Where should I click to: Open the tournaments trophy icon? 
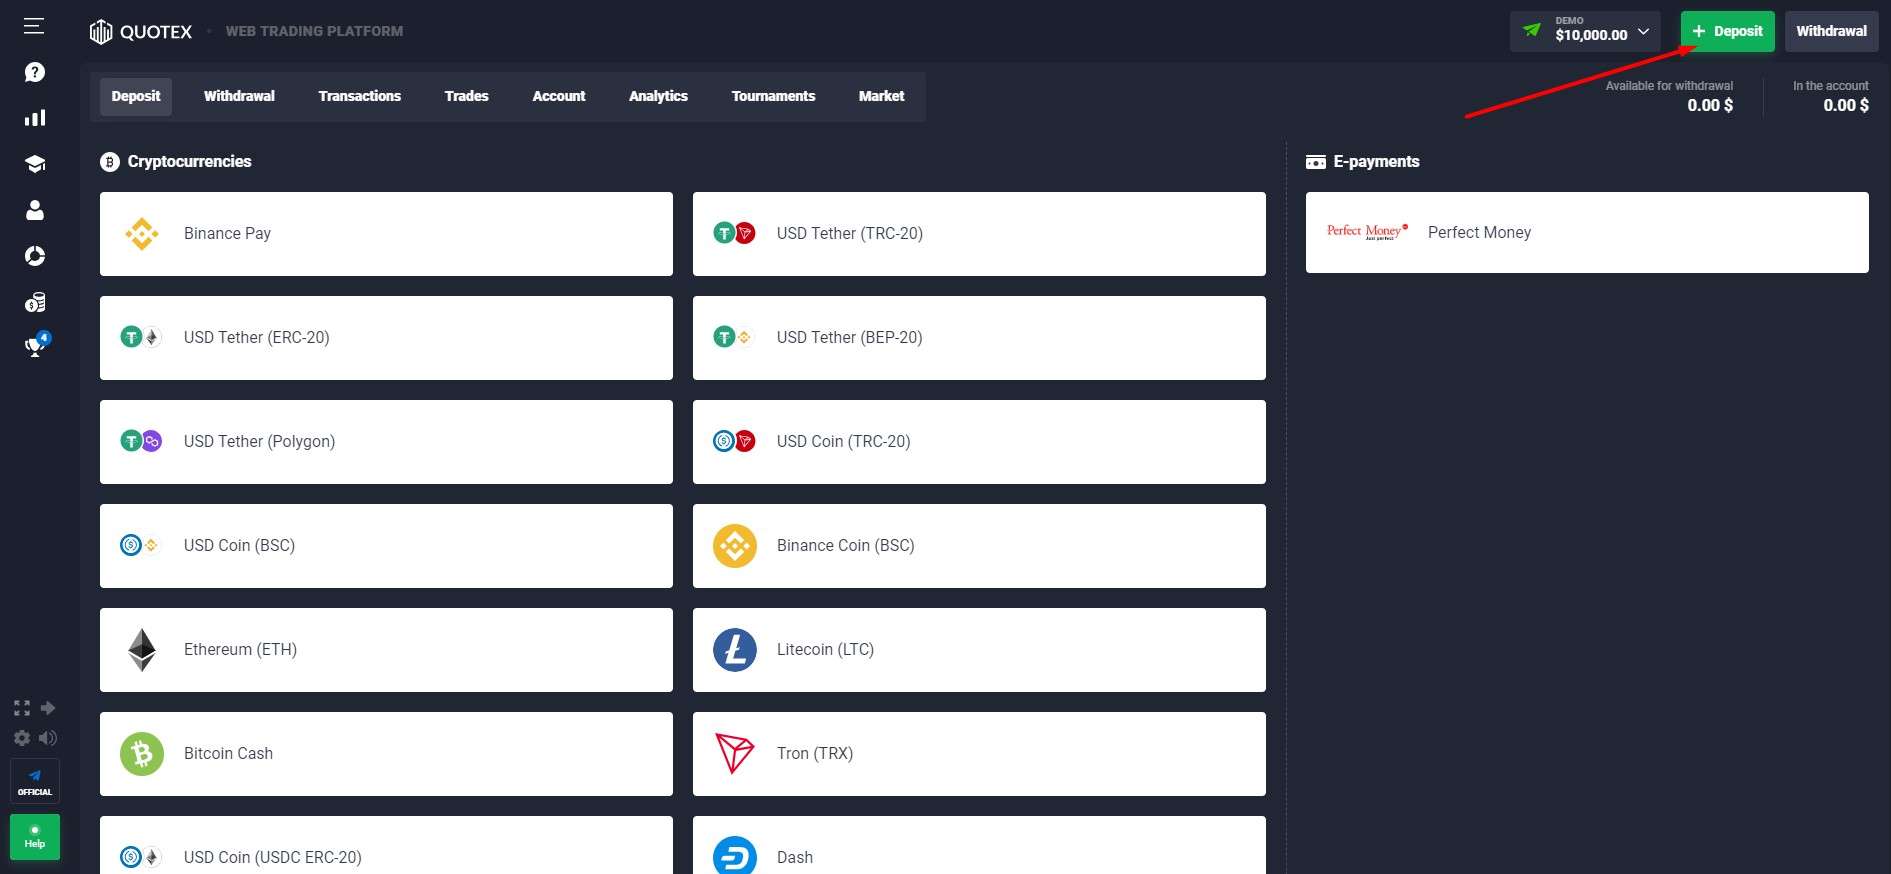(36, 345)
